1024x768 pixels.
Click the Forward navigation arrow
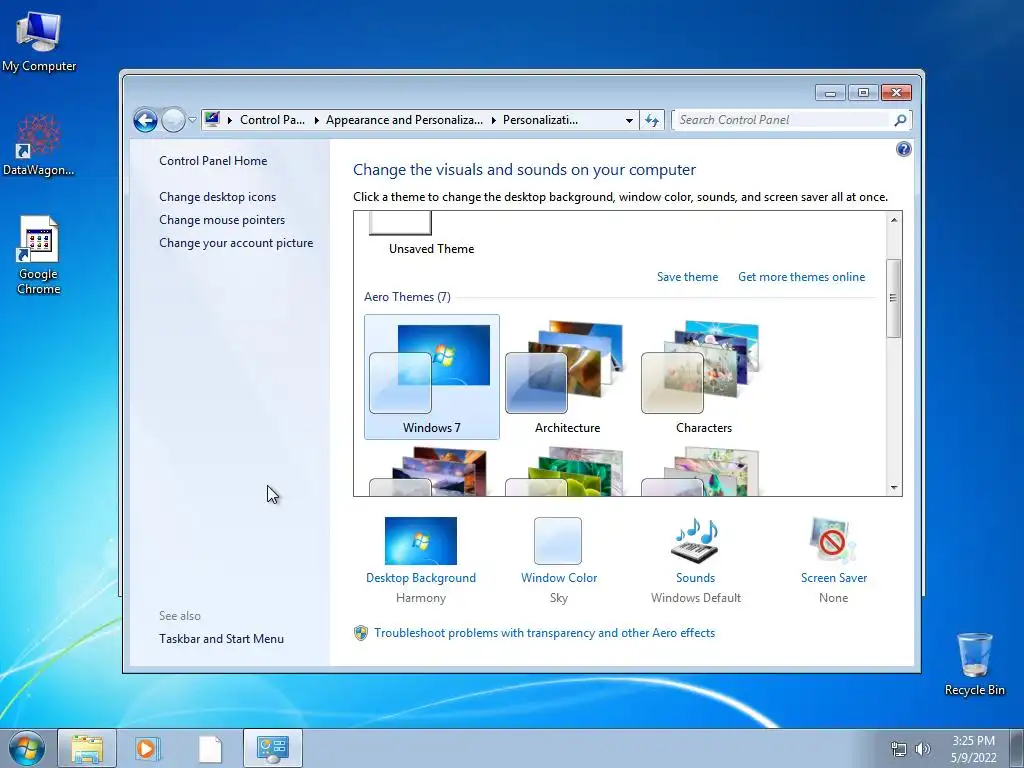[173, 120]
